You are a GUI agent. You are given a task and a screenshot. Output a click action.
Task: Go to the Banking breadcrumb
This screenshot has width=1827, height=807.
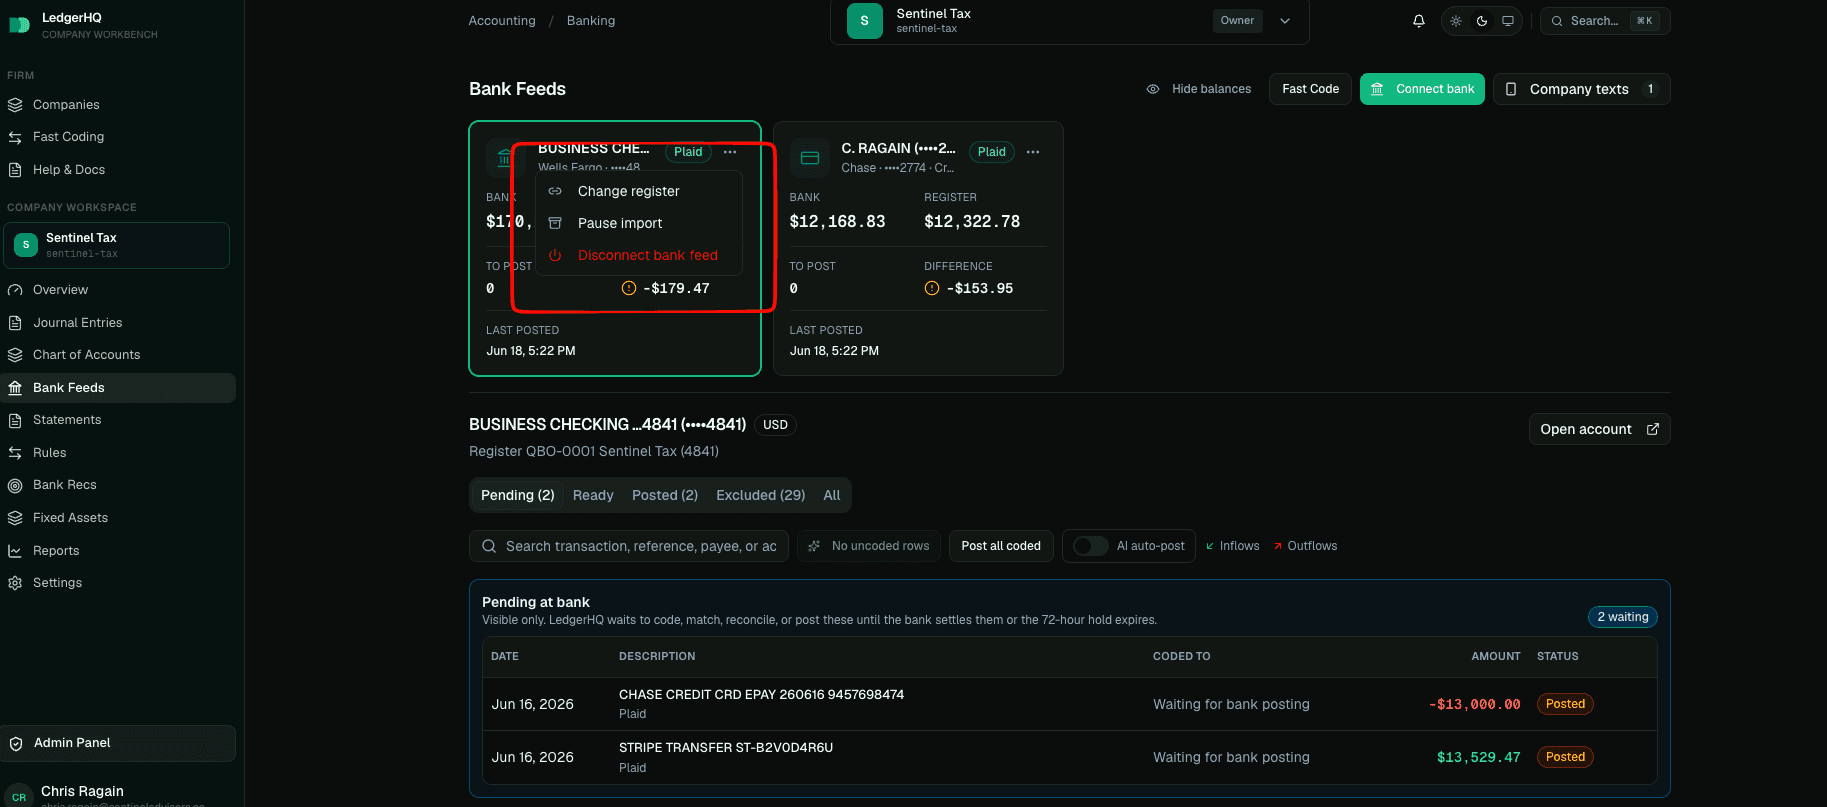tap(591, 21)
